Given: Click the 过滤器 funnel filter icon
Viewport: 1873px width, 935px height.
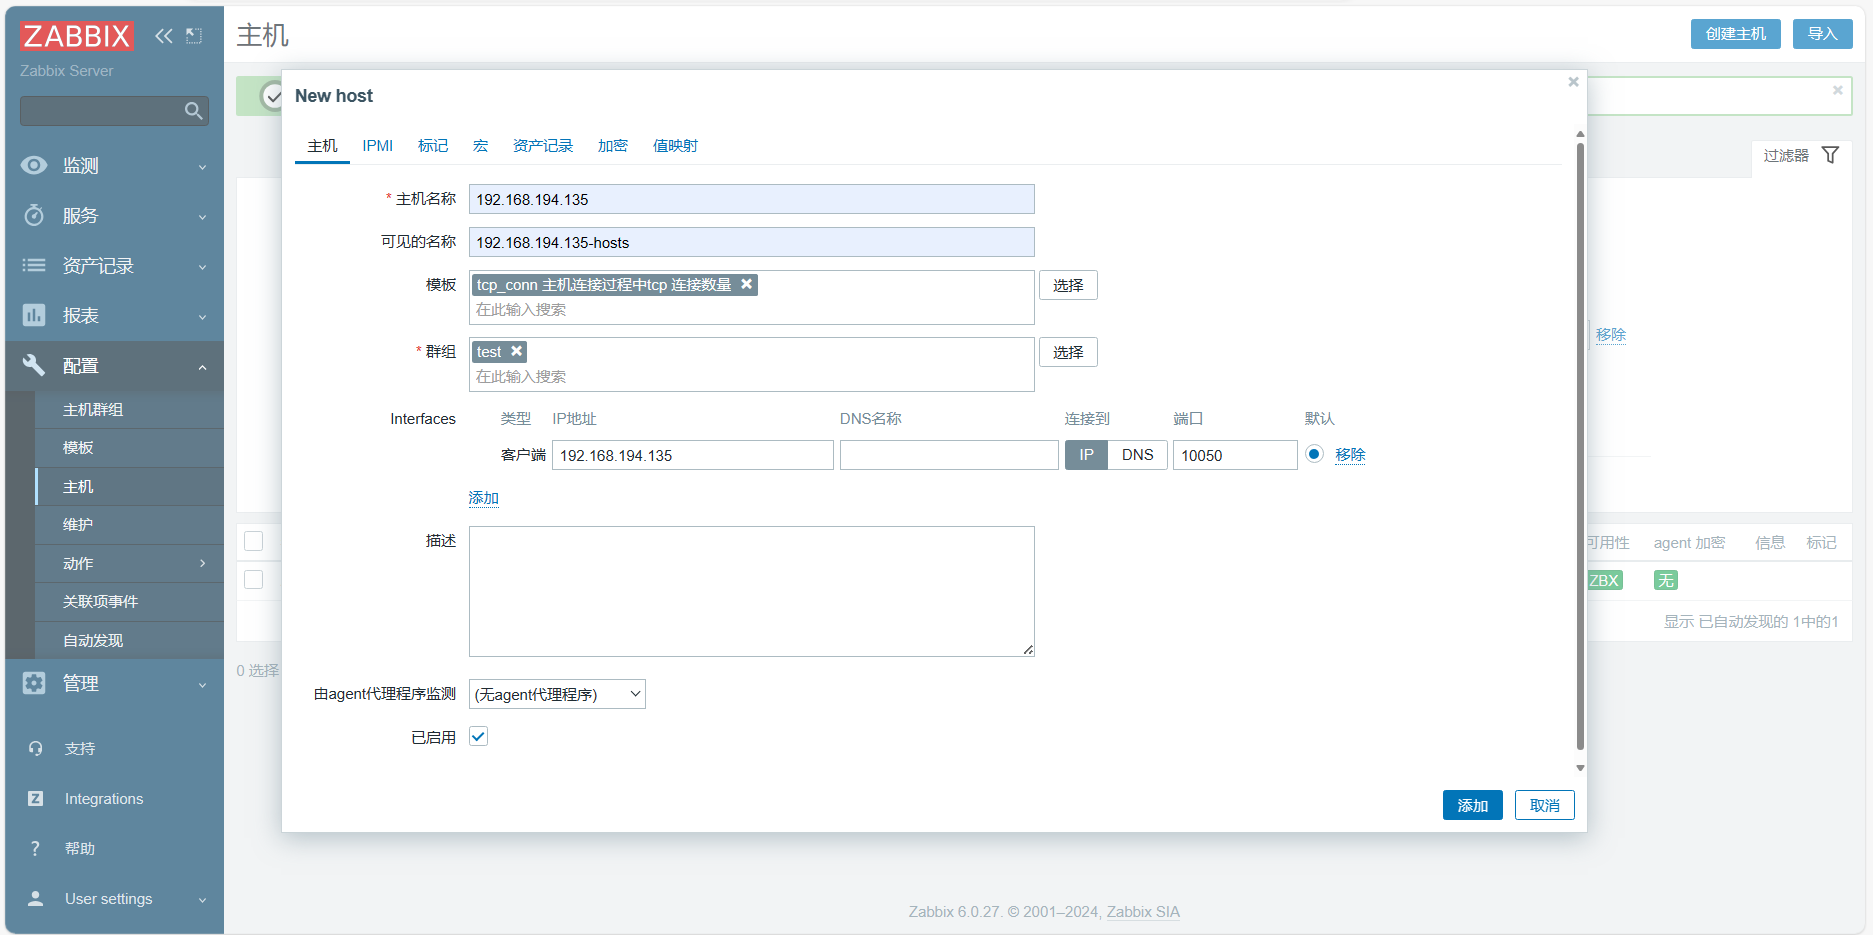Looking at the screenshot, I should (x=1831, y=155).
